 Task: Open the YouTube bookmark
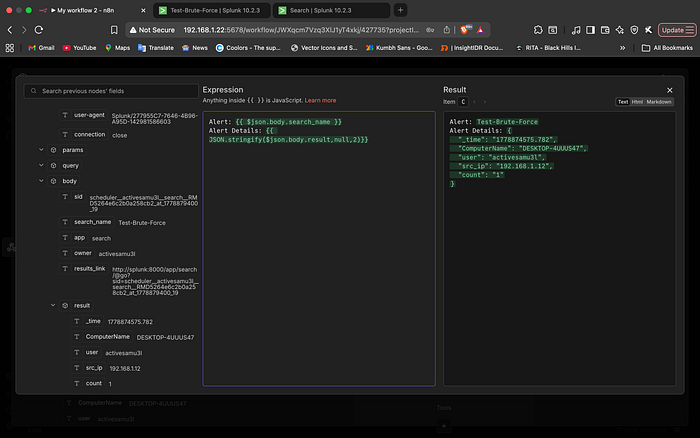[79, 48]
